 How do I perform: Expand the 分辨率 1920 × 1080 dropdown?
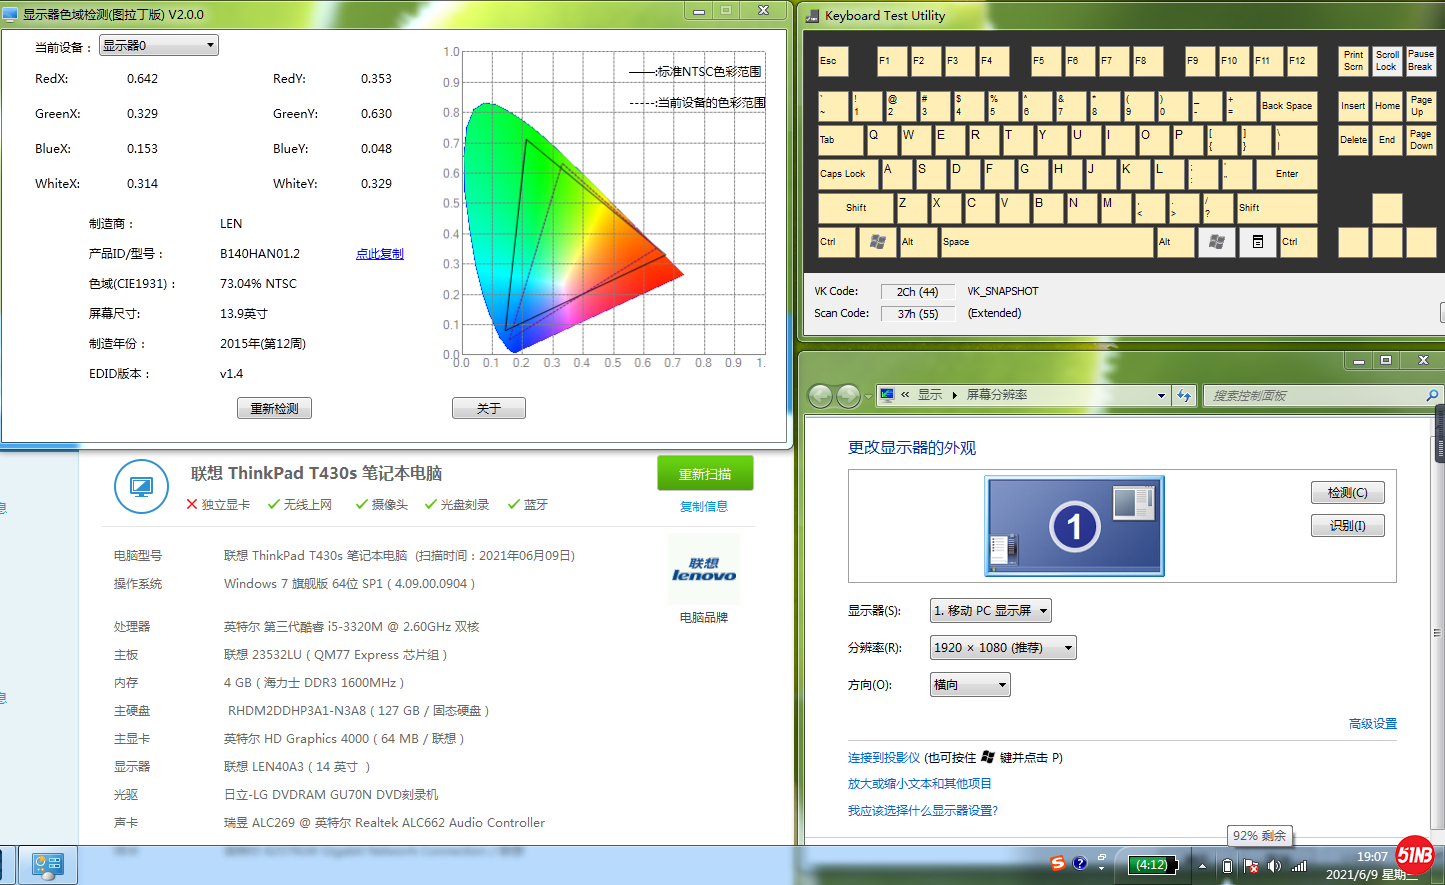click(x=1002, y=648)
